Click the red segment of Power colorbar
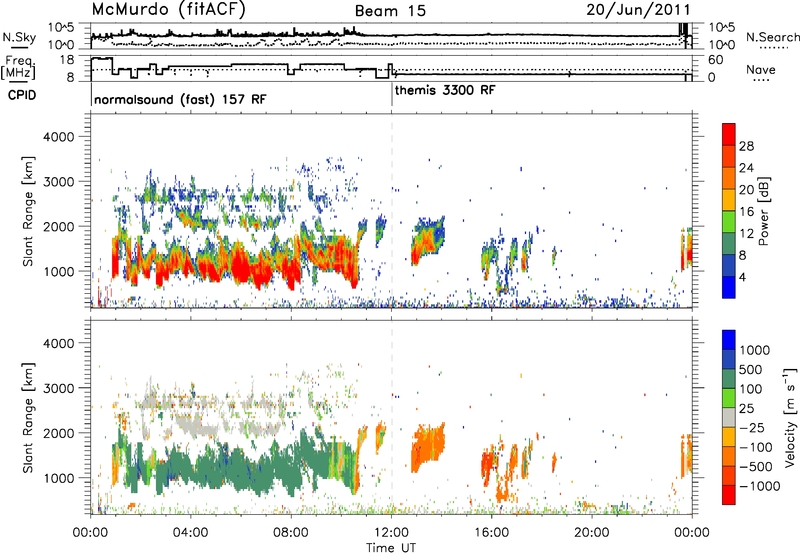Viewport: 800px width, 554px height. click(x=729, y=135)
